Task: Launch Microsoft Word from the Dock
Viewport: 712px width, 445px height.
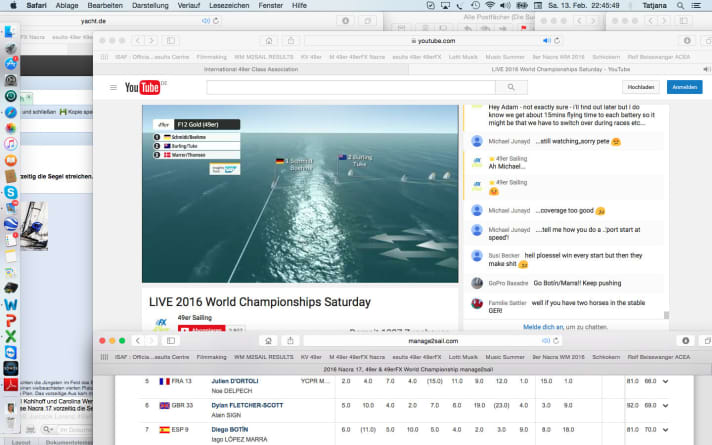Action: coord(10,304)
